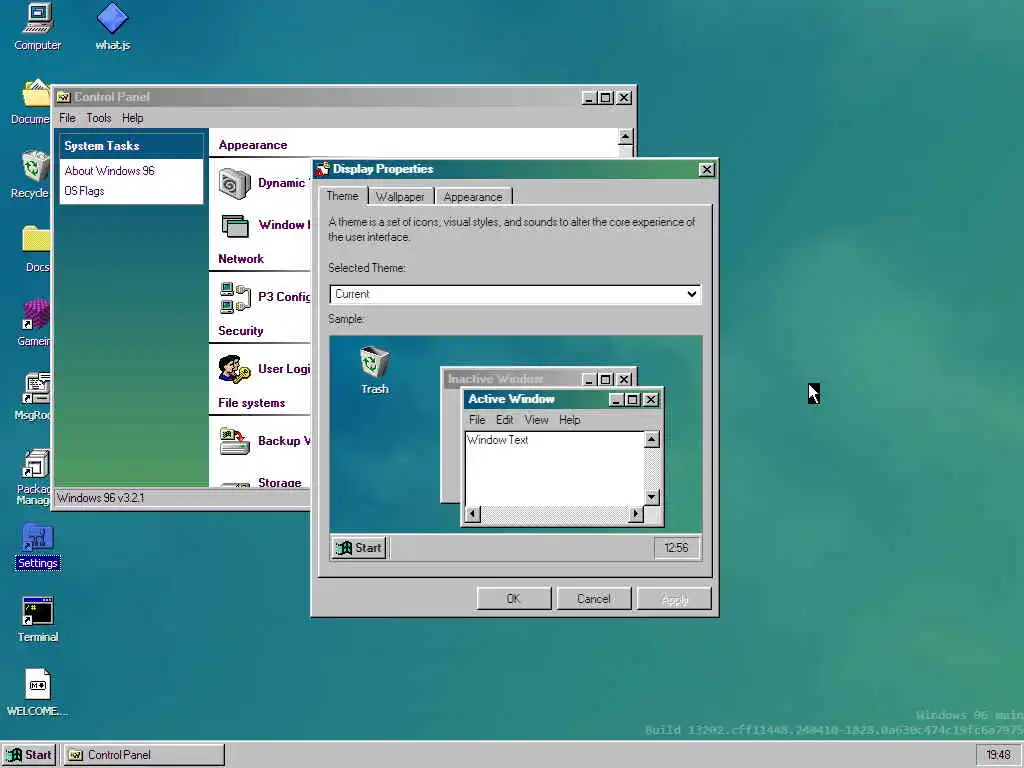Click OK in Display Properties
Image resolution: width=1024 pixels, height=768 pixels.
click(514, 599)
